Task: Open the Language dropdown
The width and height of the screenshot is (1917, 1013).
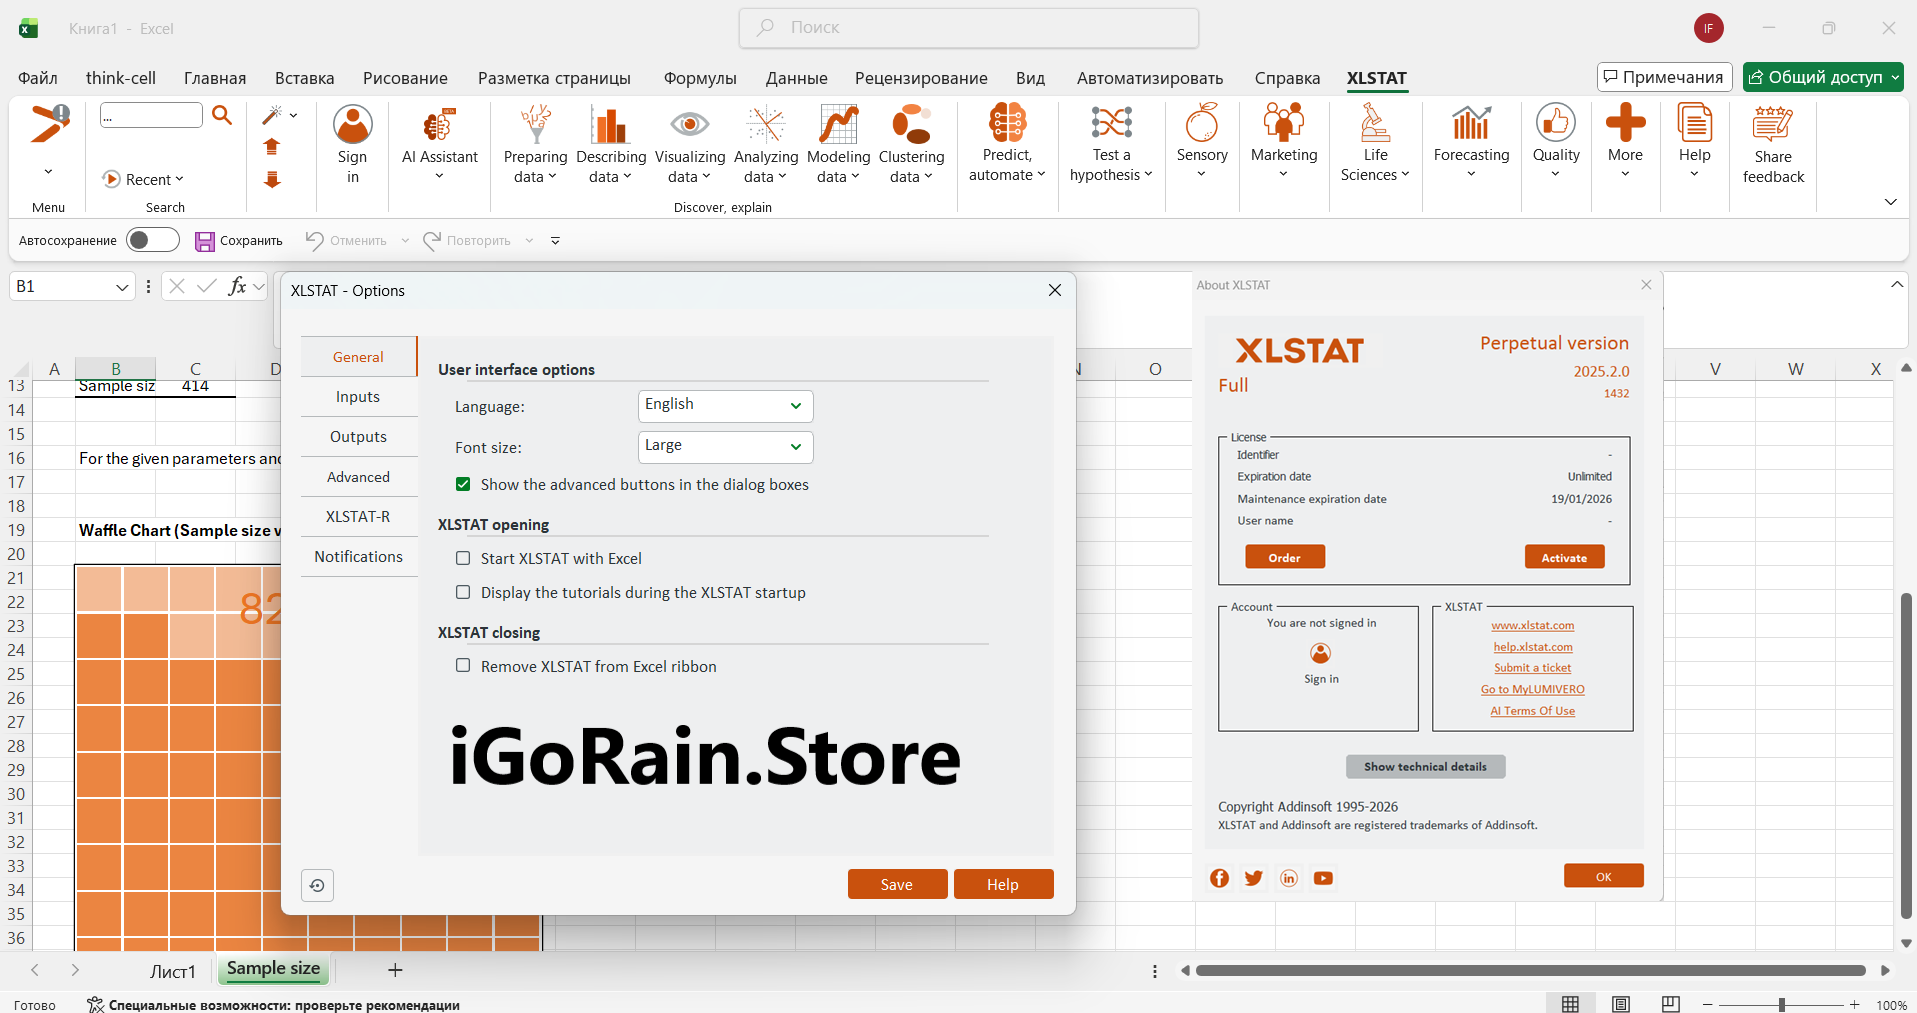Action: [x=725, y=405]
